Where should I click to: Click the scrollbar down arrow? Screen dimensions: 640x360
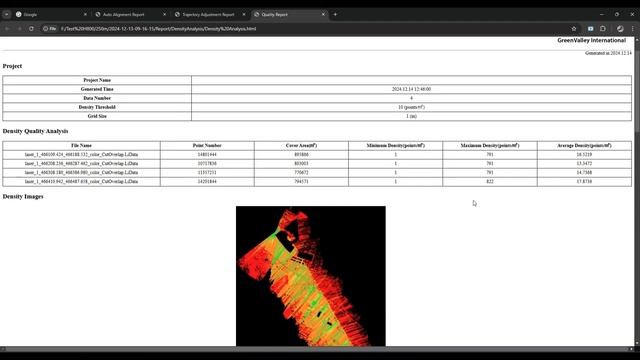click(x=637, y=343)
